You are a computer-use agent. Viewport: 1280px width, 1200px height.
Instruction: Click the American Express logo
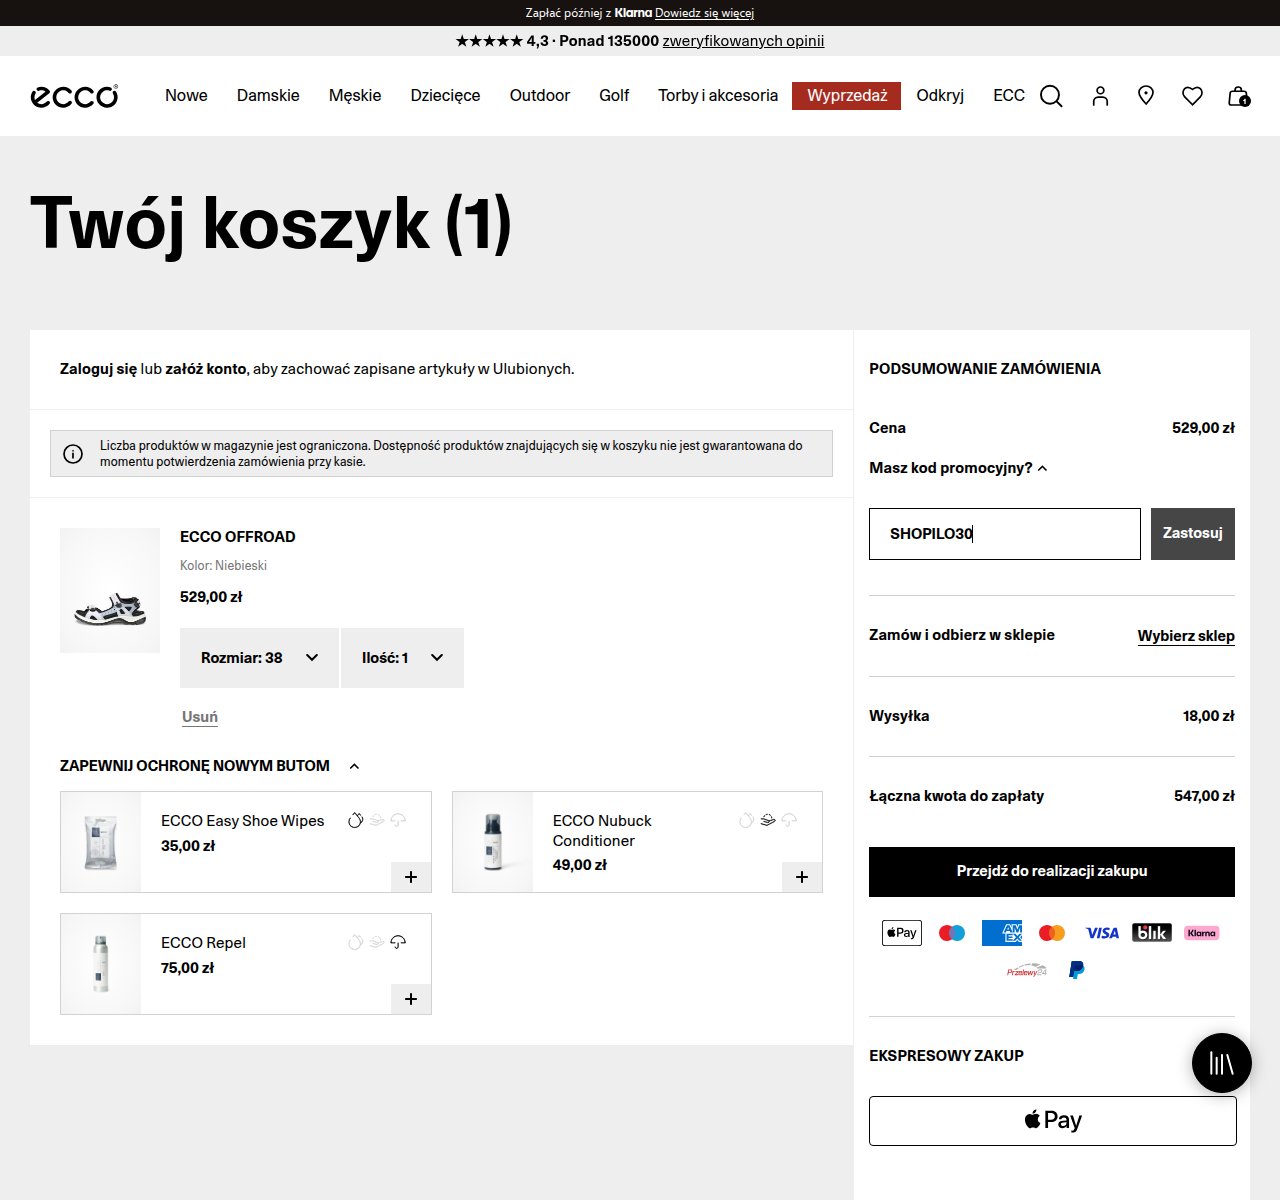[x=1002, y=933]
